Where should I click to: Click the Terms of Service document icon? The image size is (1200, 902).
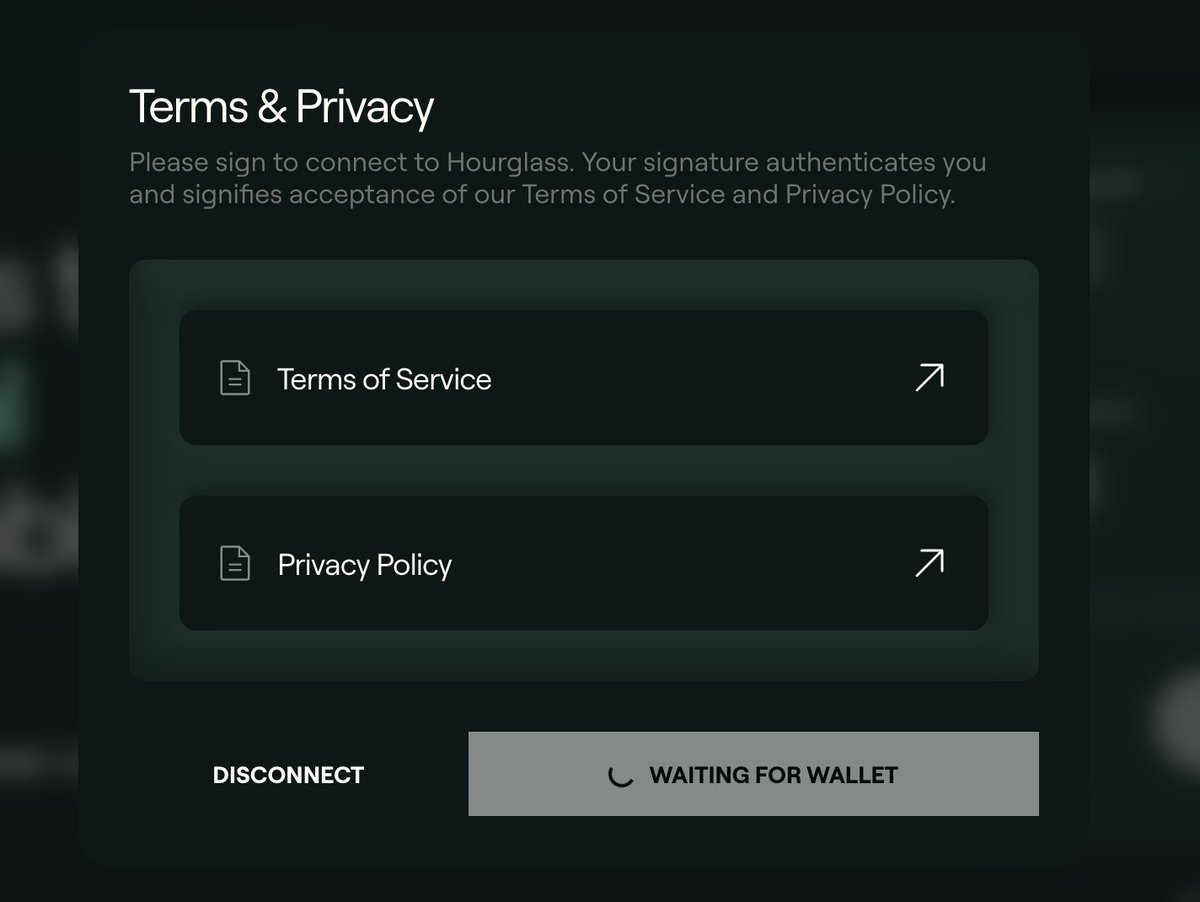(x=235, y=379)
